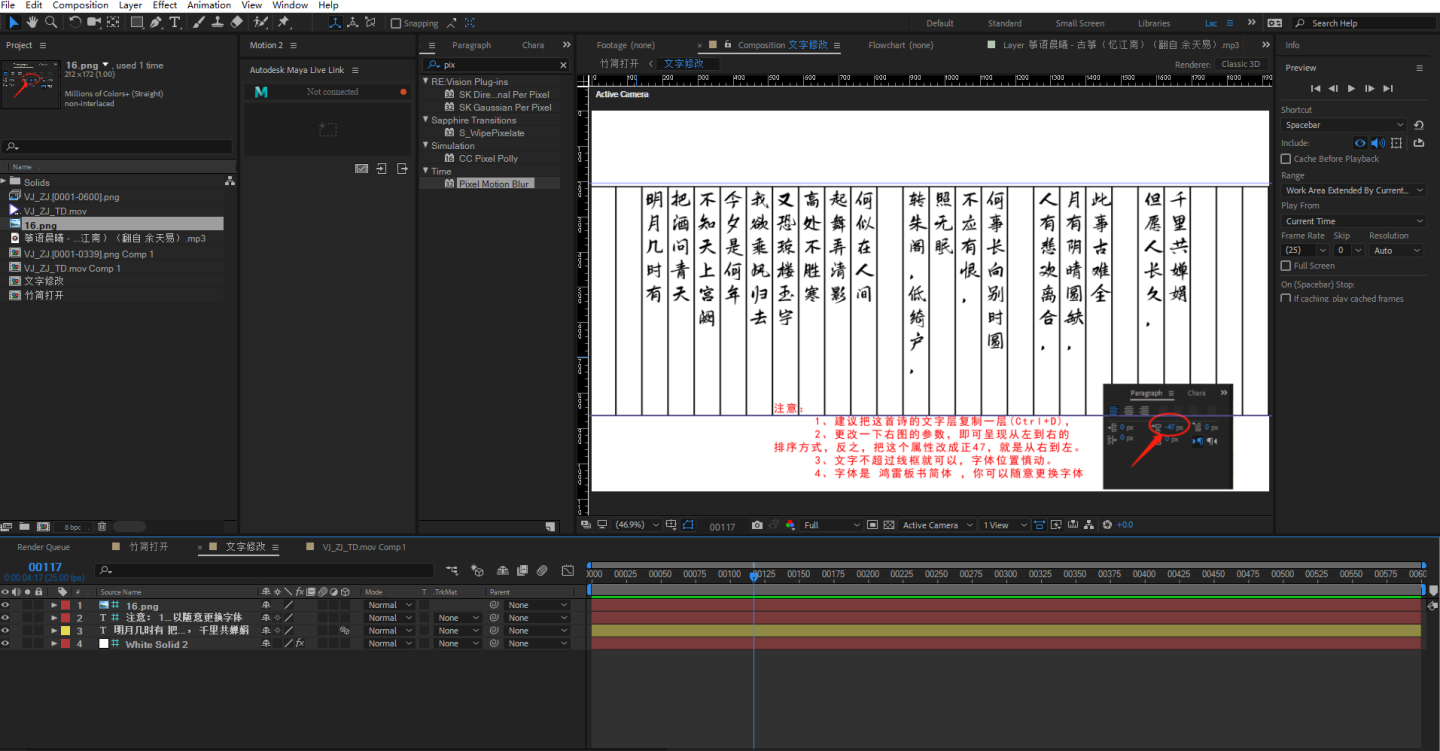Select the Brush tool

(x=198, y=22)
